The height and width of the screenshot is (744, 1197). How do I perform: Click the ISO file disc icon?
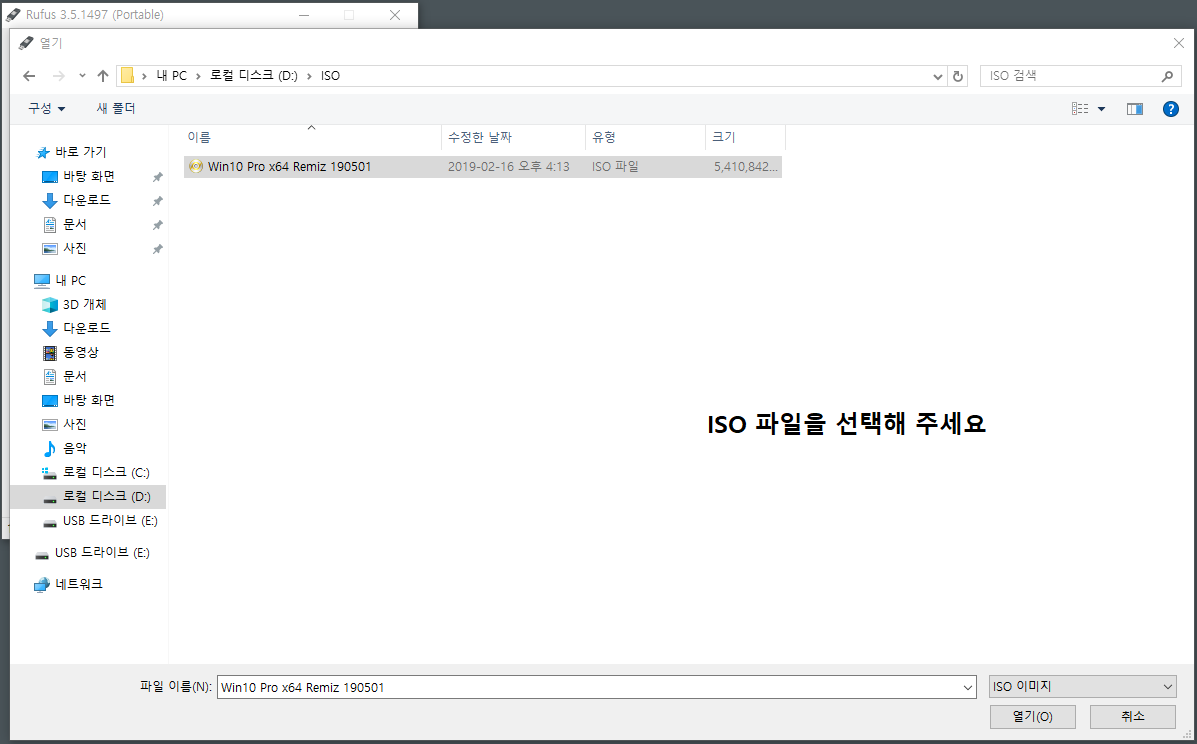(195, 166)
